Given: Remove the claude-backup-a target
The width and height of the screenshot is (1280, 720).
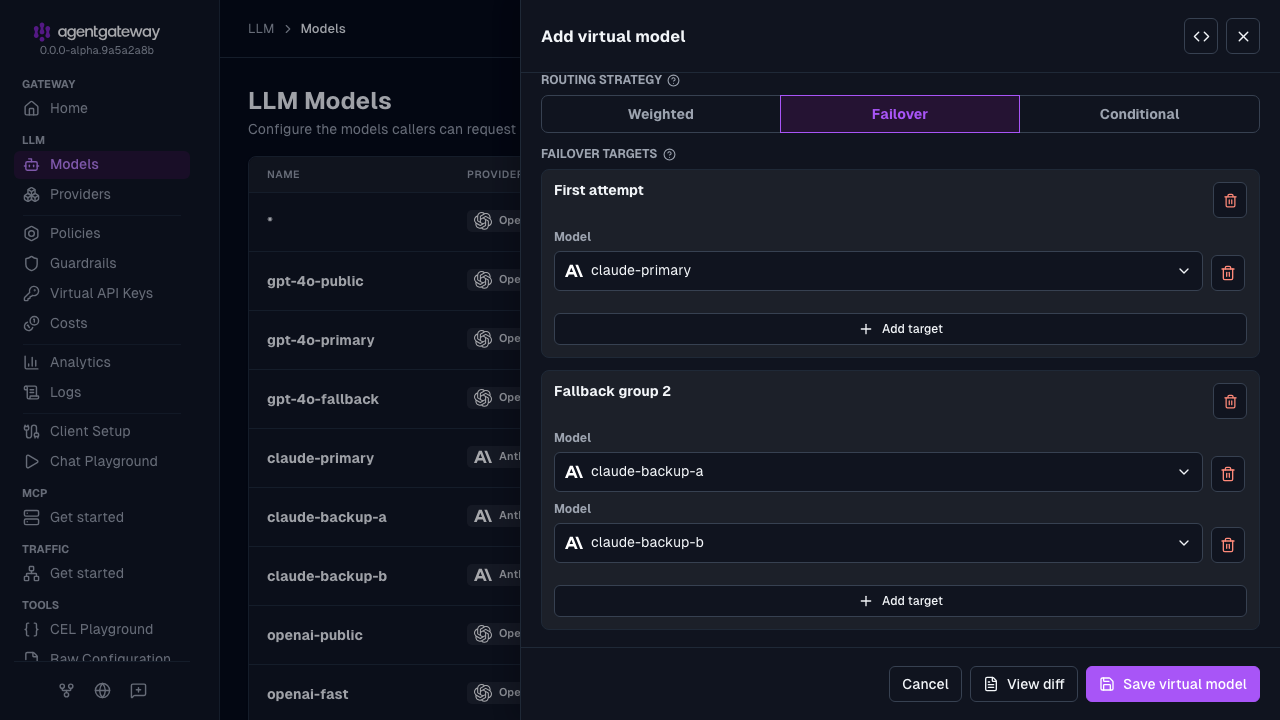Looking at the screenshot, I should point(1228,474).
